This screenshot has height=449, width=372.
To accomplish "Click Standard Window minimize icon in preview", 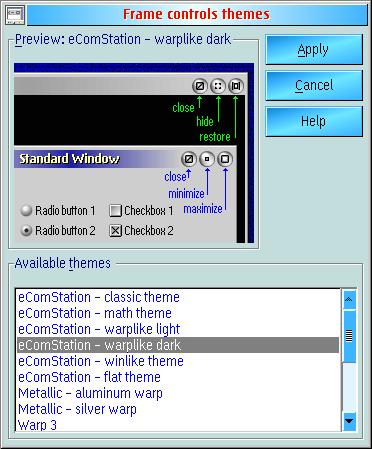I will pyautogui.click(x=207, y=159).
